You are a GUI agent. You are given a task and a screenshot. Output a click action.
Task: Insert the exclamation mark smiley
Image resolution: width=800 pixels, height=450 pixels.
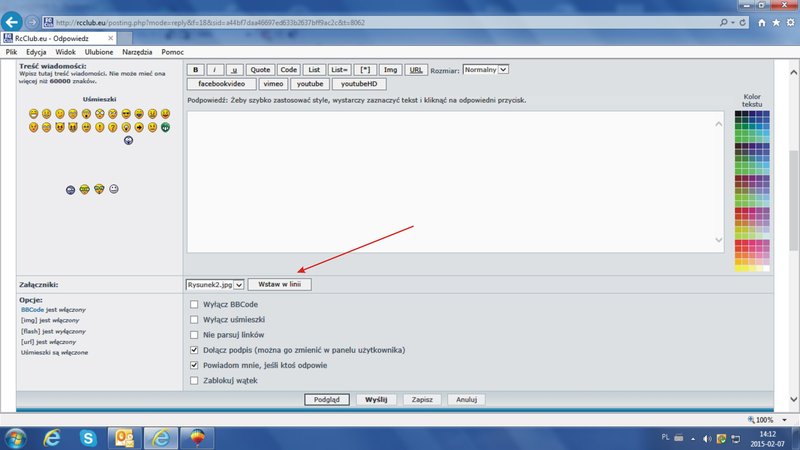99,127
